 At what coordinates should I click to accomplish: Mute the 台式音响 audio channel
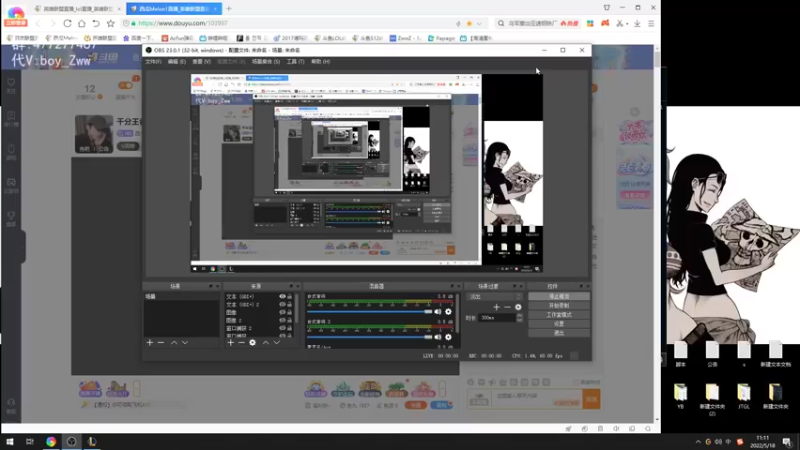point(438,311)
